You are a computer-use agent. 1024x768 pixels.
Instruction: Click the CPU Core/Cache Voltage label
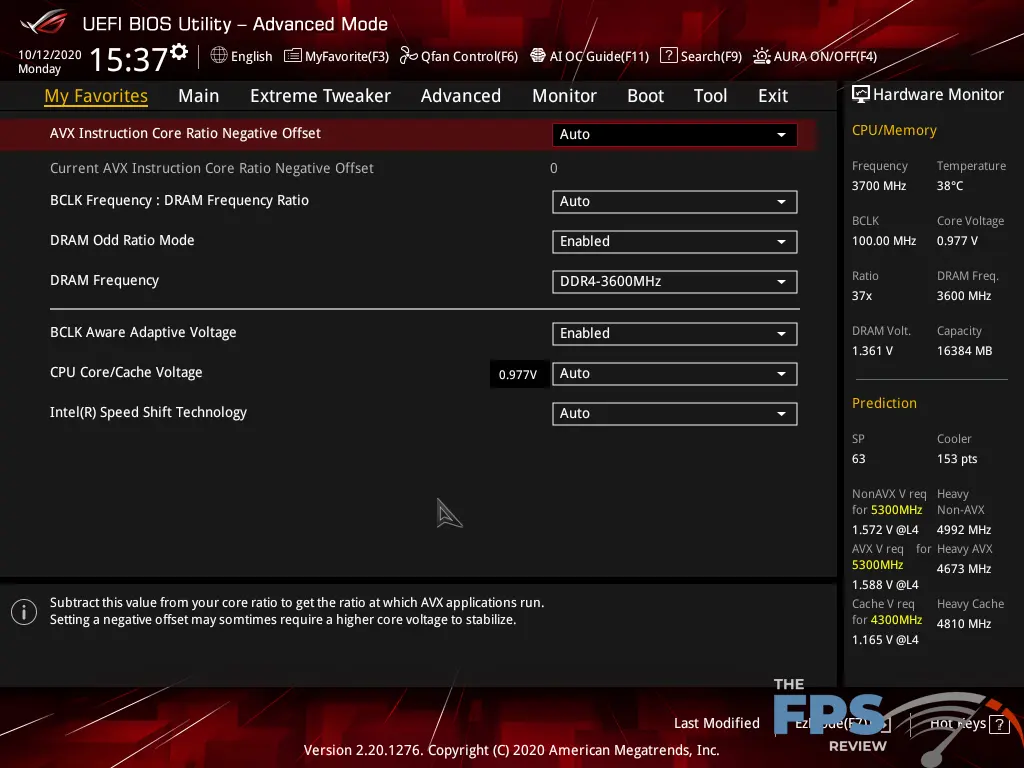coord(126,372)
